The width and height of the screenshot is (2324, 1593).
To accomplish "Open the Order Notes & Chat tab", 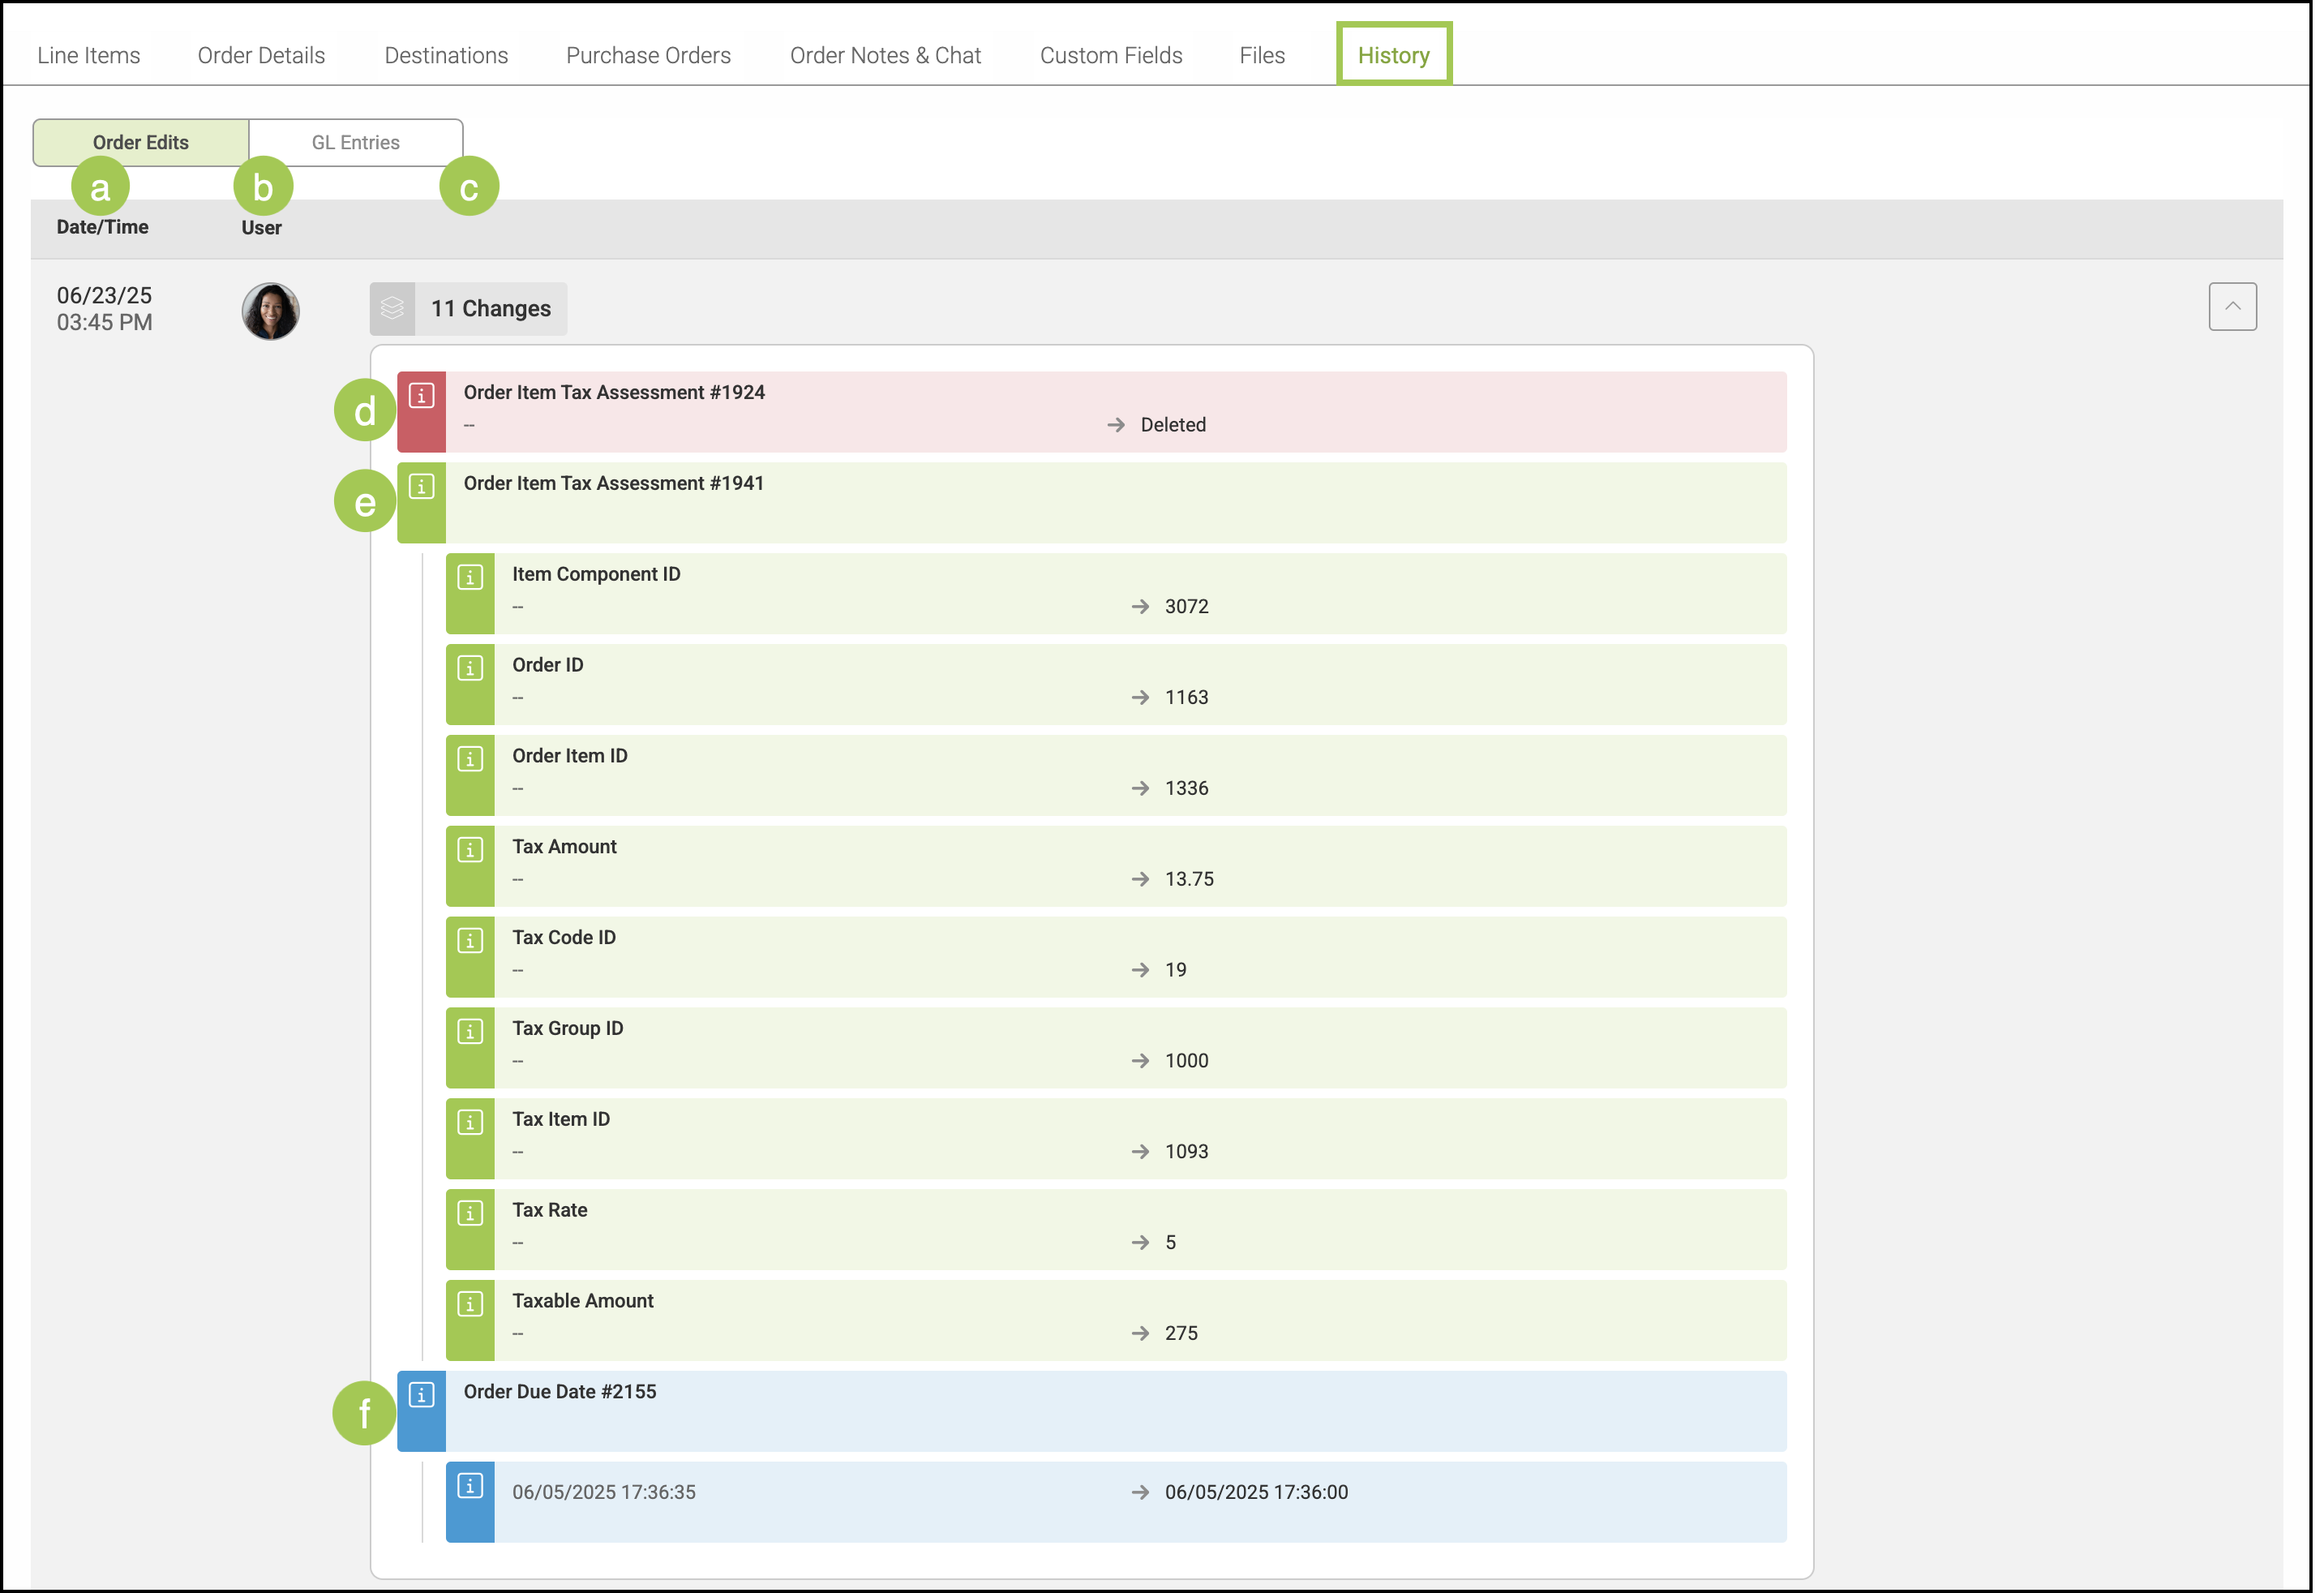I will (885, 55).
